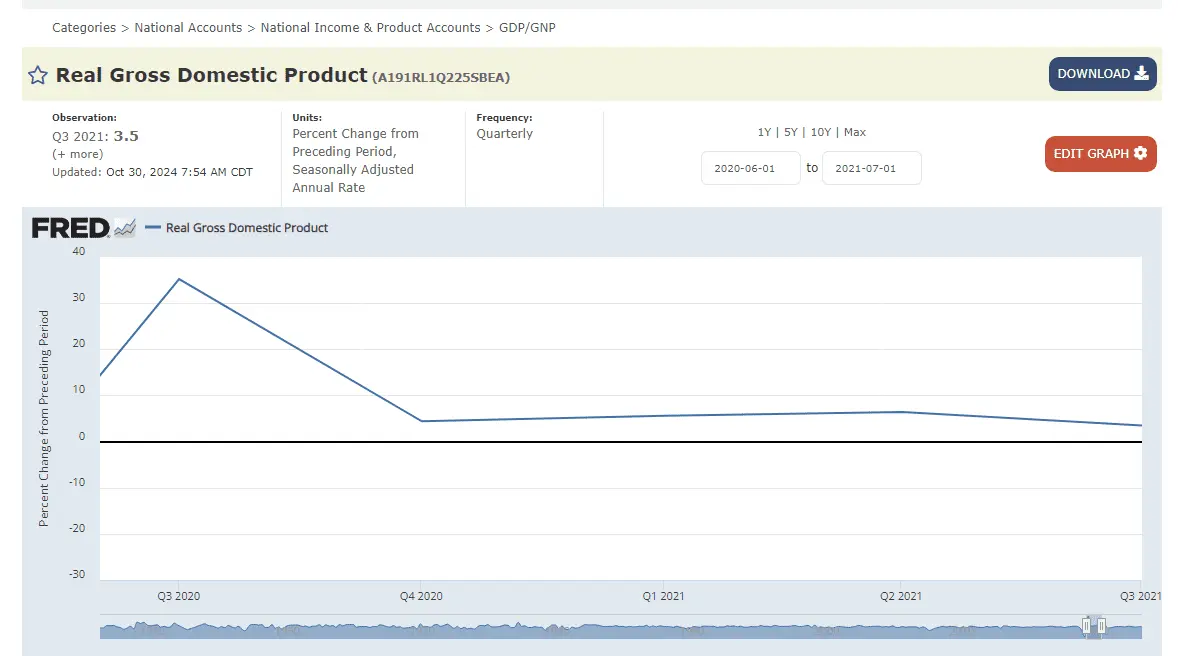Click the FRED logo
This screenshot has width=1178, height=656.
coord(70,228)
